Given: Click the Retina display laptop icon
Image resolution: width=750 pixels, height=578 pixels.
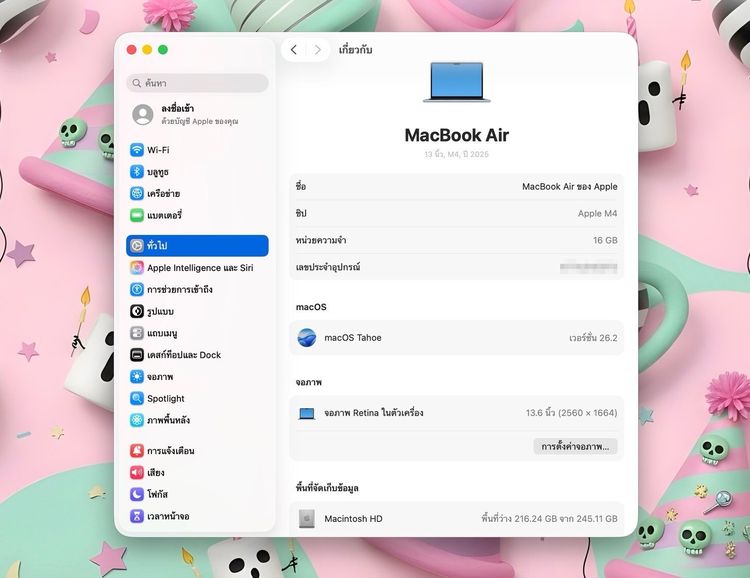Looking at the screenshot, I should 307,413.
